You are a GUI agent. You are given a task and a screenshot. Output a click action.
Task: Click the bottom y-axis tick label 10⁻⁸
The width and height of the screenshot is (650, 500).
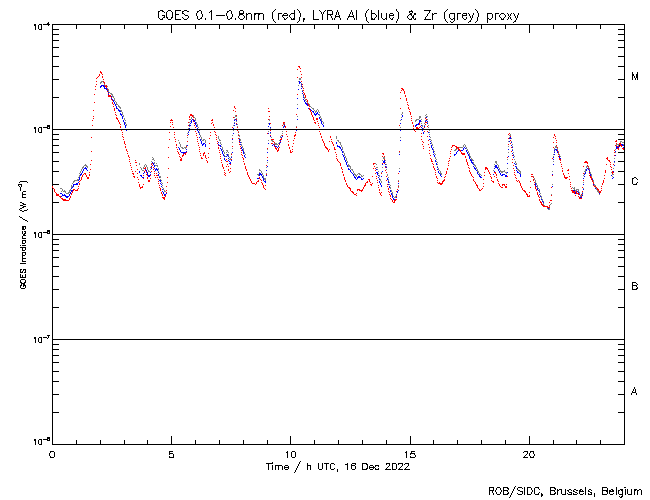click(x=38, y=442)
